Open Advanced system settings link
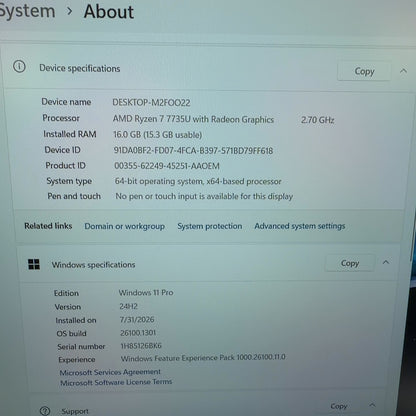The height and width of the screenshot is (416, 416). [x=300, y=226]
